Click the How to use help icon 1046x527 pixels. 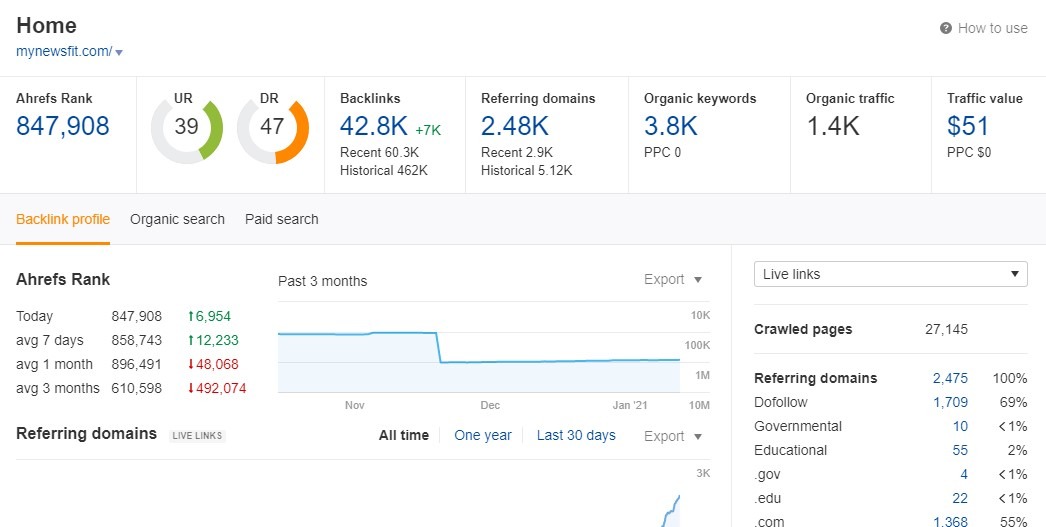tap(945, 28)
